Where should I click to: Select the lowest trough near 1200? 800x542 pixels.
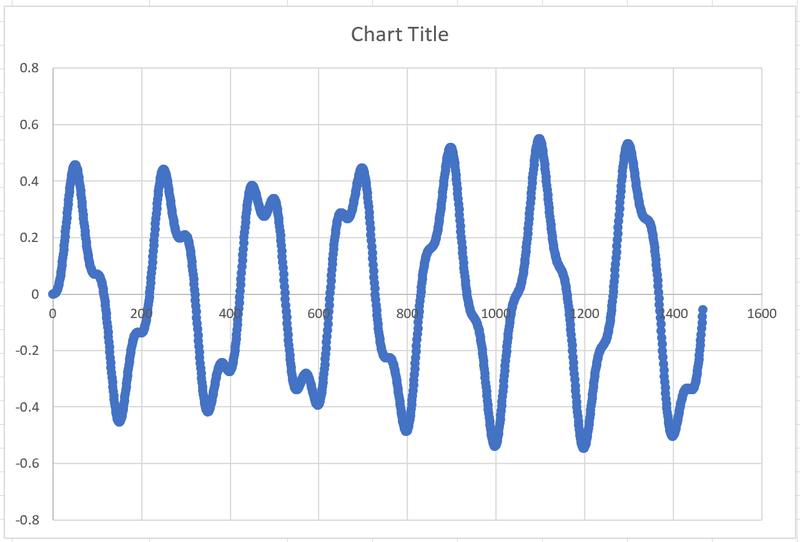[584, 446]
